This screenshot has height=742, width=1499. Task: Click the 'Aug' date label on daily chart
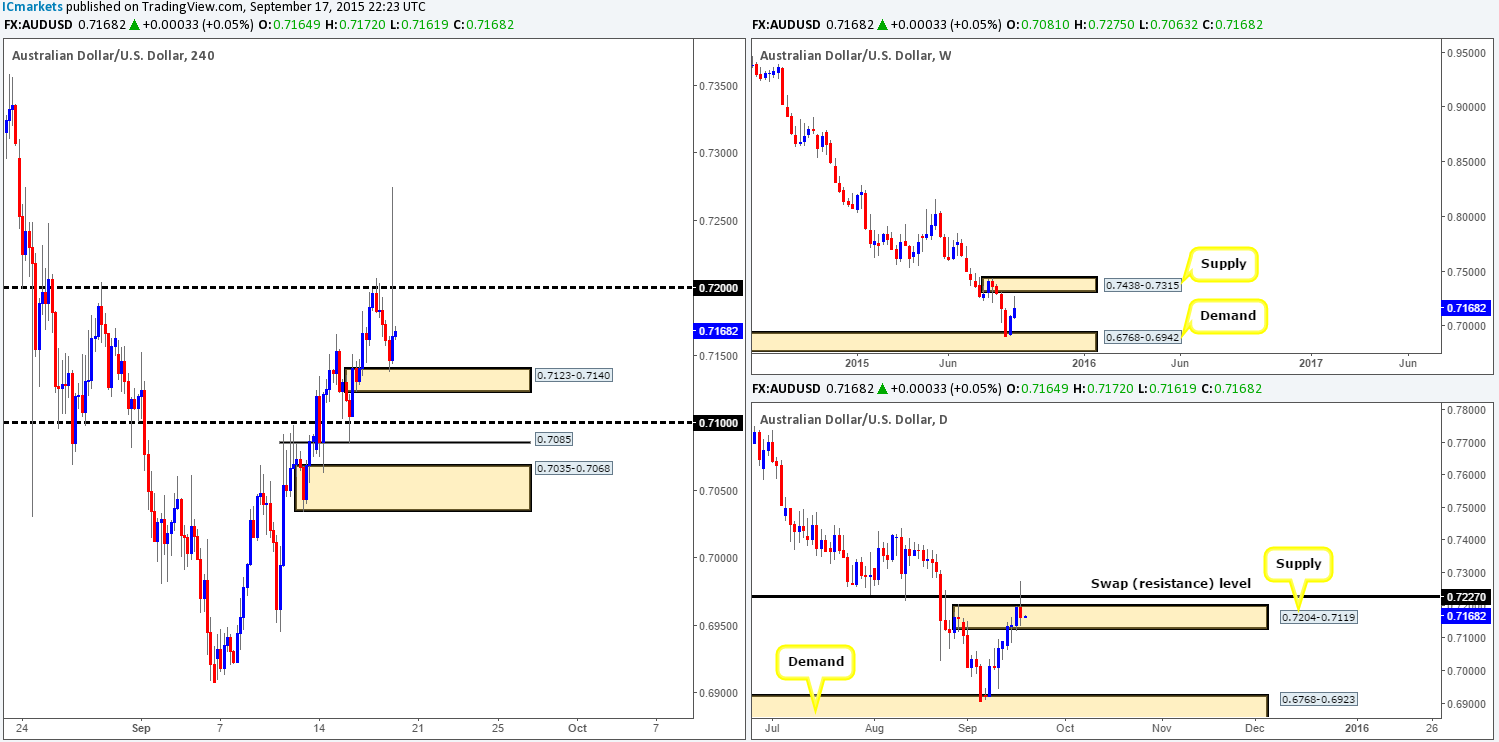(x=874, y=727)
